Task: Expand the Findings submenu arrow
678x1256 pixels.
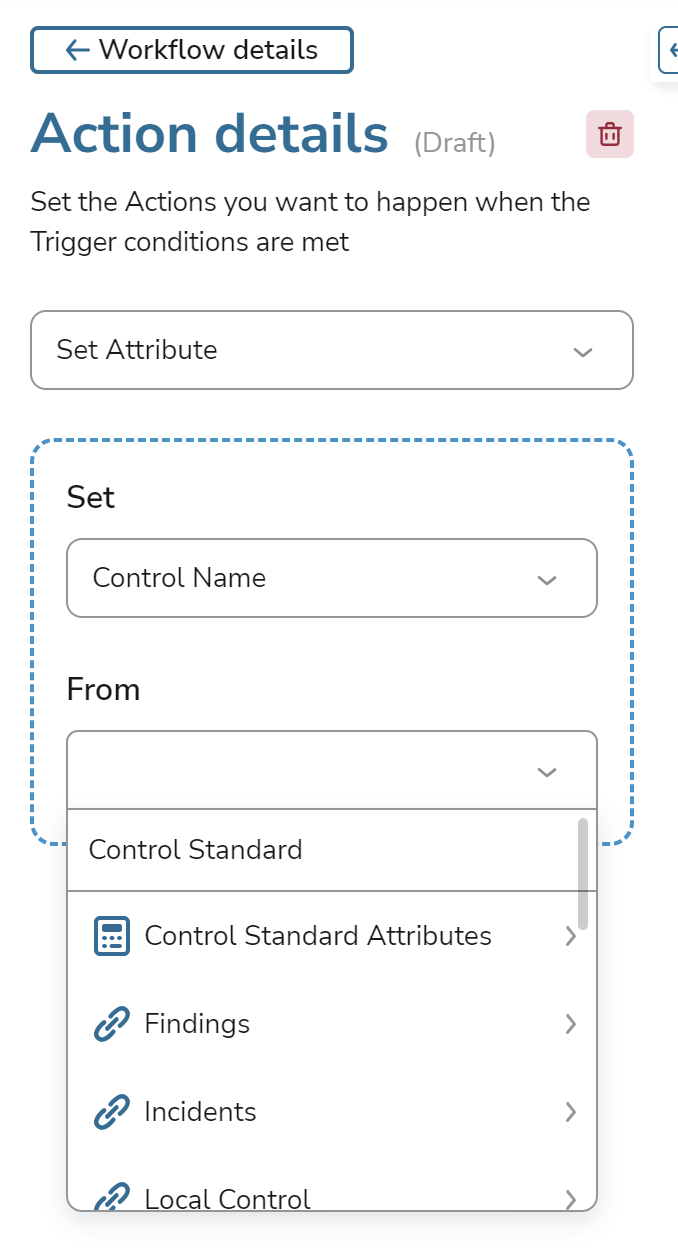Action: [571, 1024]
